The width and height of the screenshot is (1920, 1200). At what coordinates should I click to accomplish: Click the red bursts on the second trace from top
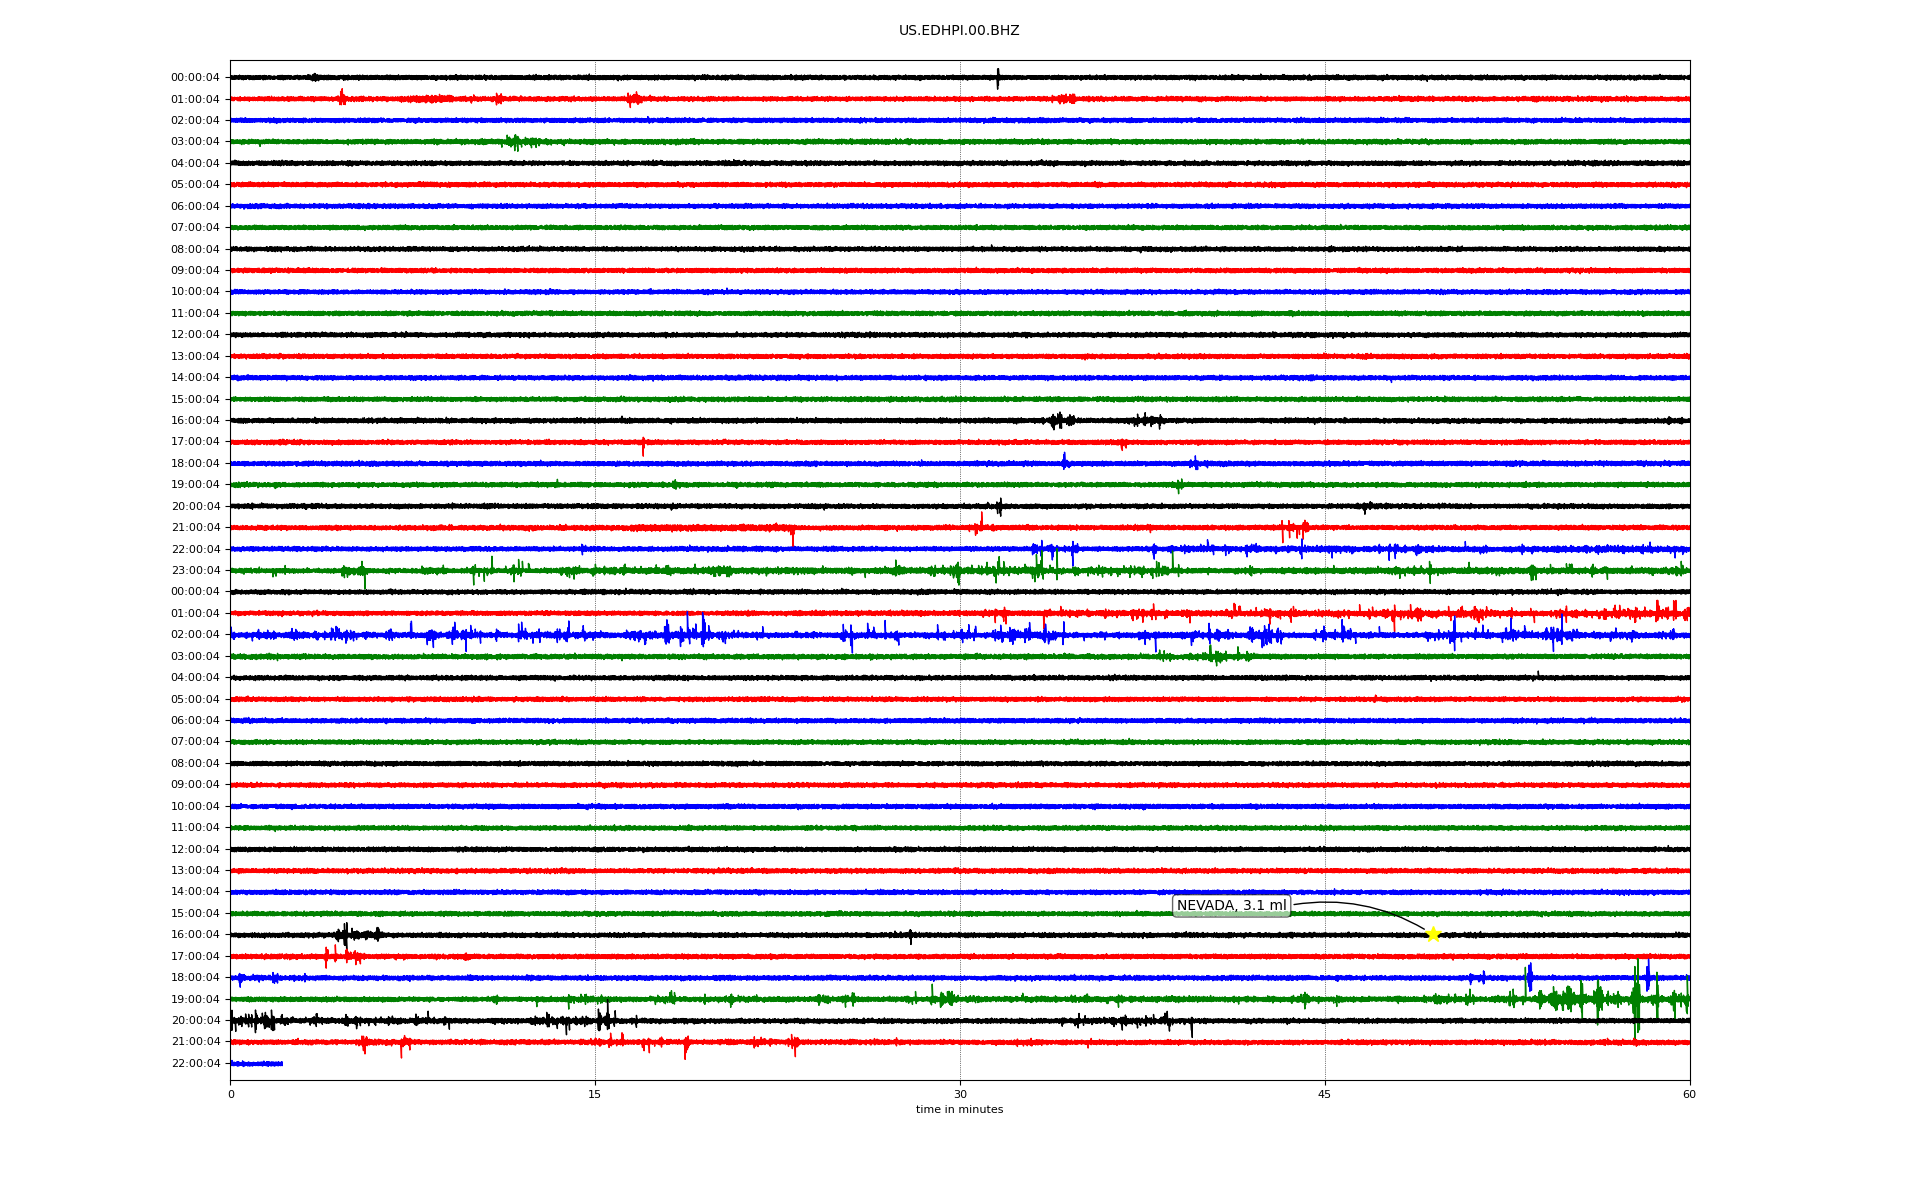coord(342,98)
